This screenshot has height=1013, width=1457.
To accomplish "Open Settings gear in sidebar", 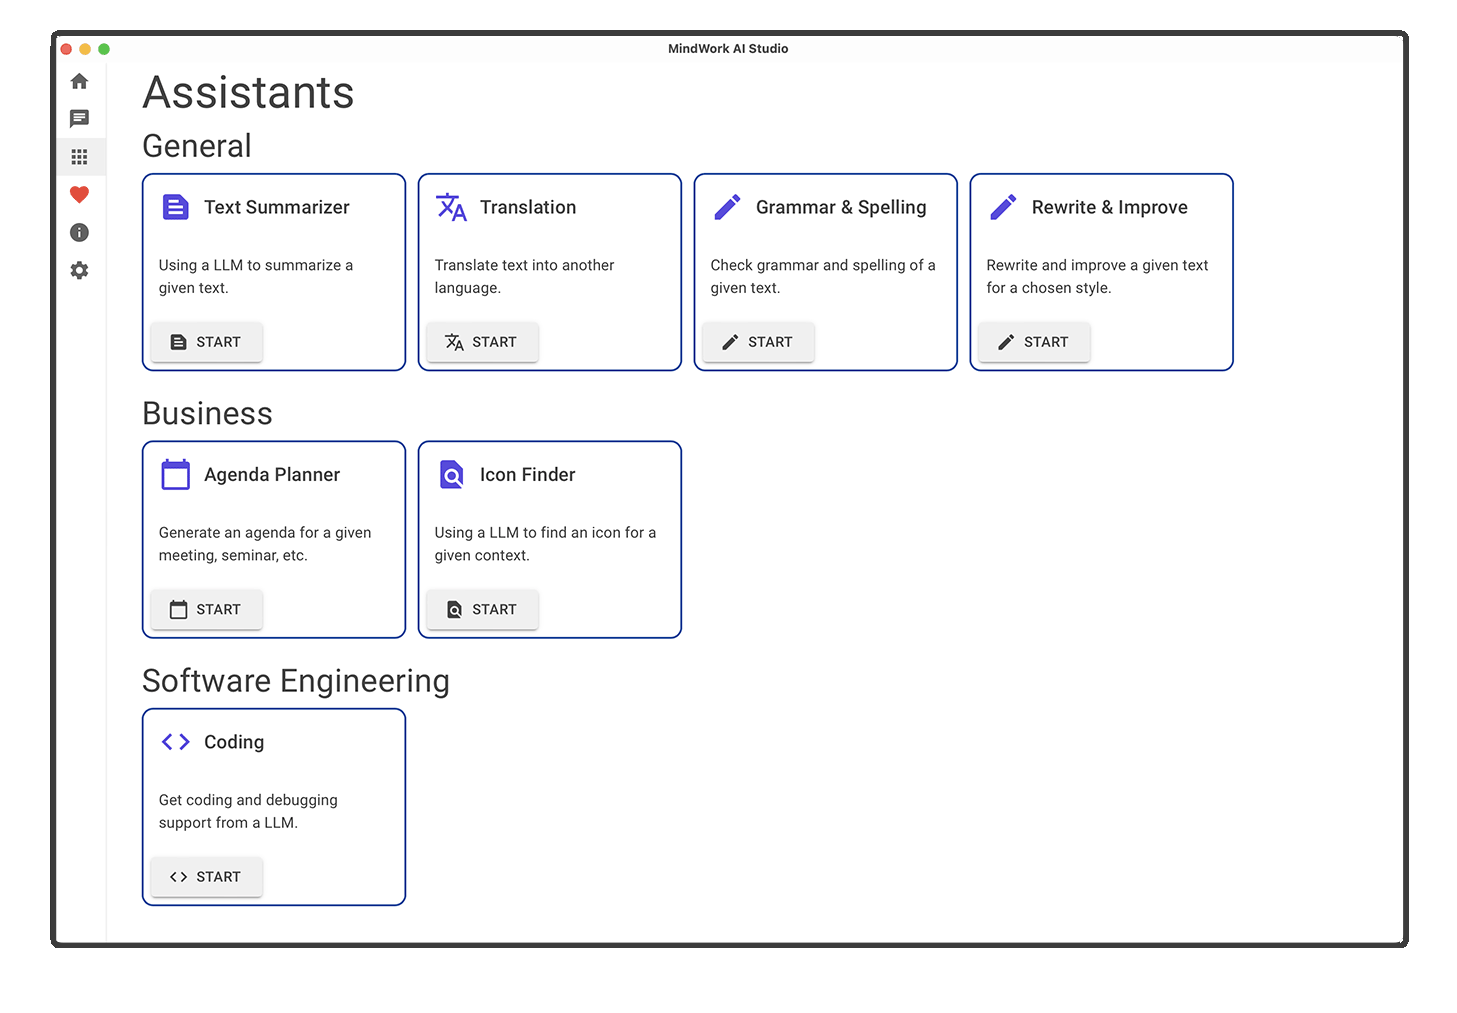I will [80, 271].
